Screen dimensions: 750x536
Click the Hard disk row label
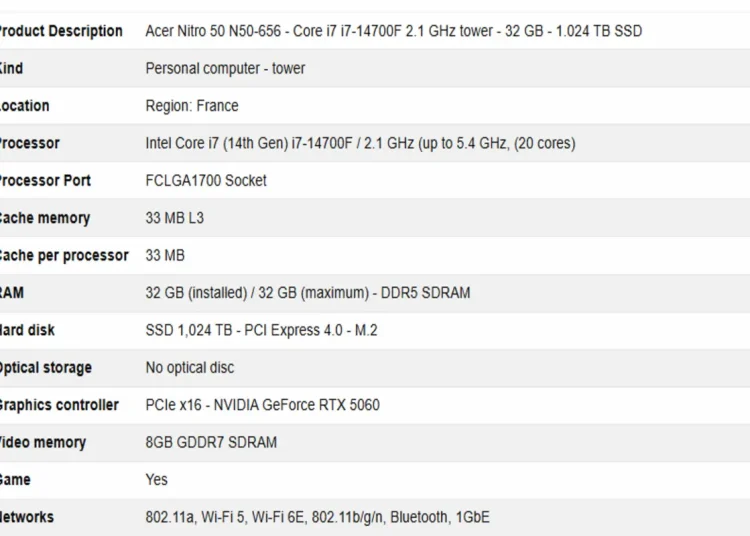point(27,330)
